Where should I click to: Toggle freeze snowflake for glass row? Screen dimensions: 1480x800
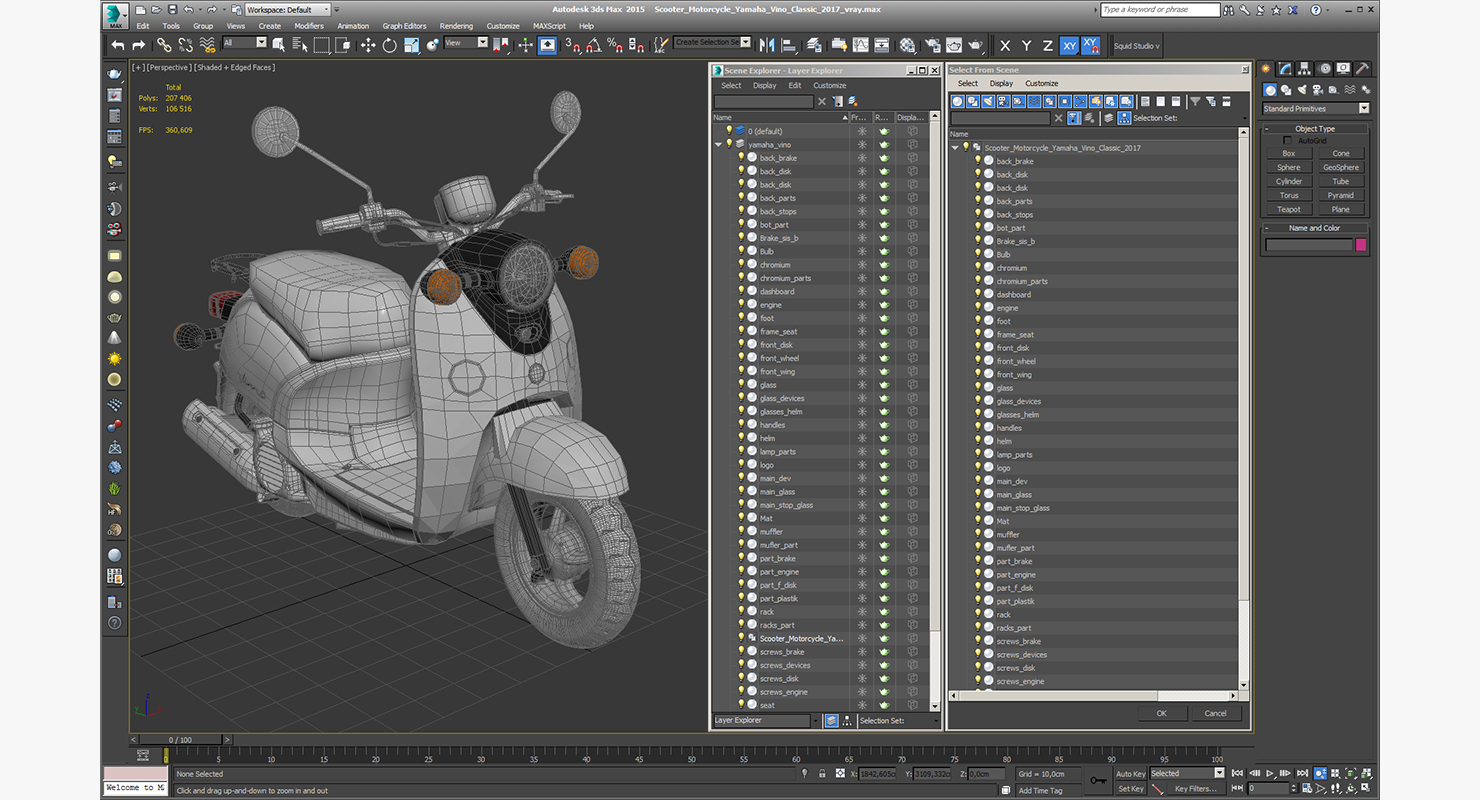[862, 385]
